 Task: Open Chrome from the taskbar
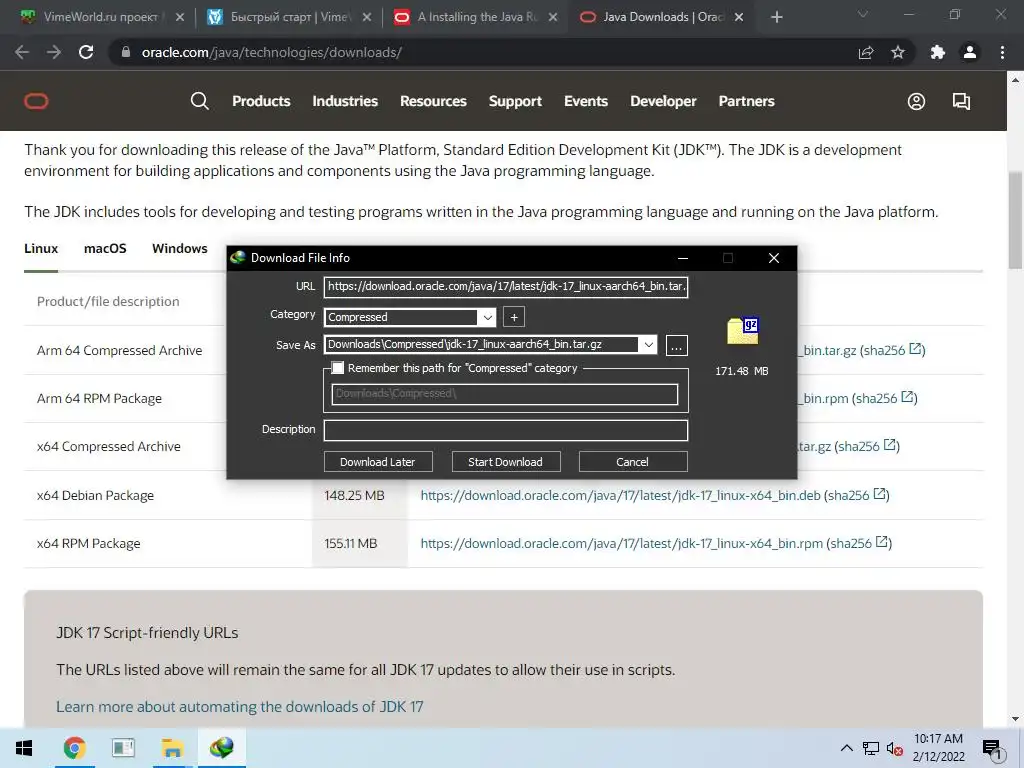click(74, 748)
